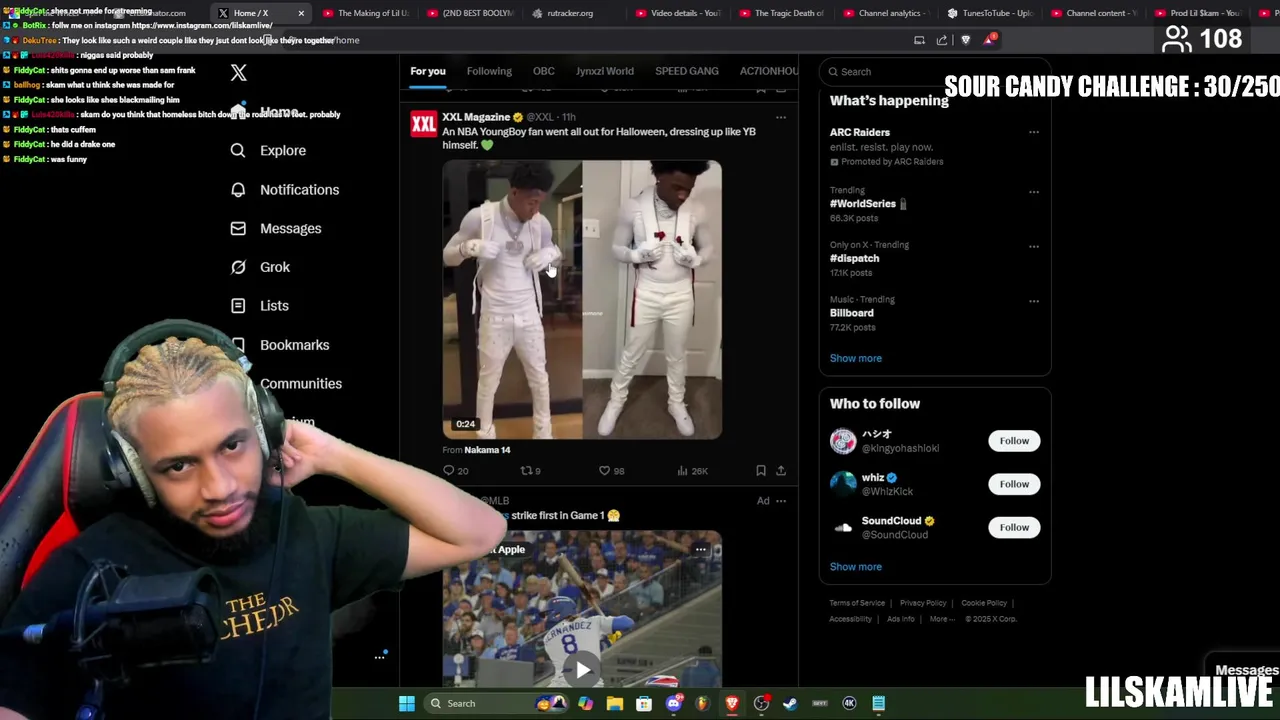Viewport: 1280px width, 720px height.
Task: Open Notifications in the X sidebar
Action: [x=285, y=189]
